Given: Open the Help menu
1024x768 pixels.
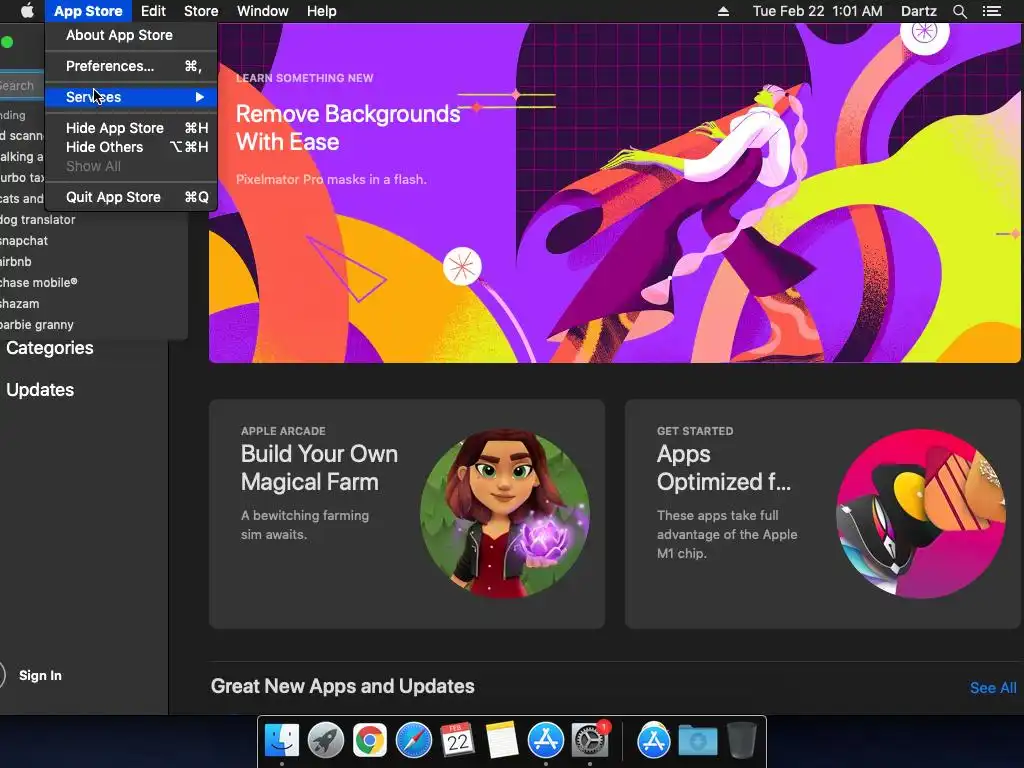Looking at the screenshot, I should pos(322,11).
